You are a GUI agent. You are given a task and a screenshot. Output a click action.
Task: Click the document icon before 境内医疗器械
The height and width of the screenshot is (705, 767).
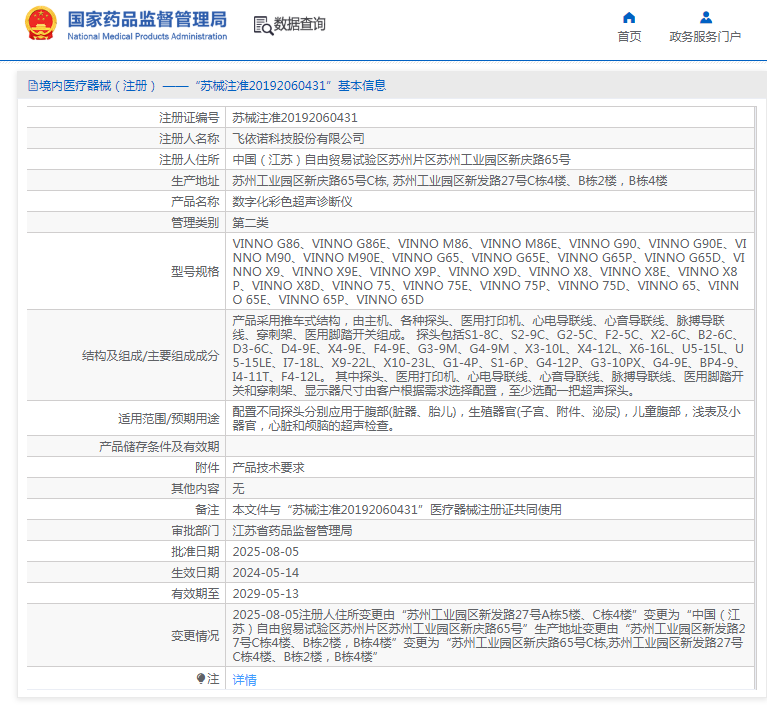coord(32,86)
